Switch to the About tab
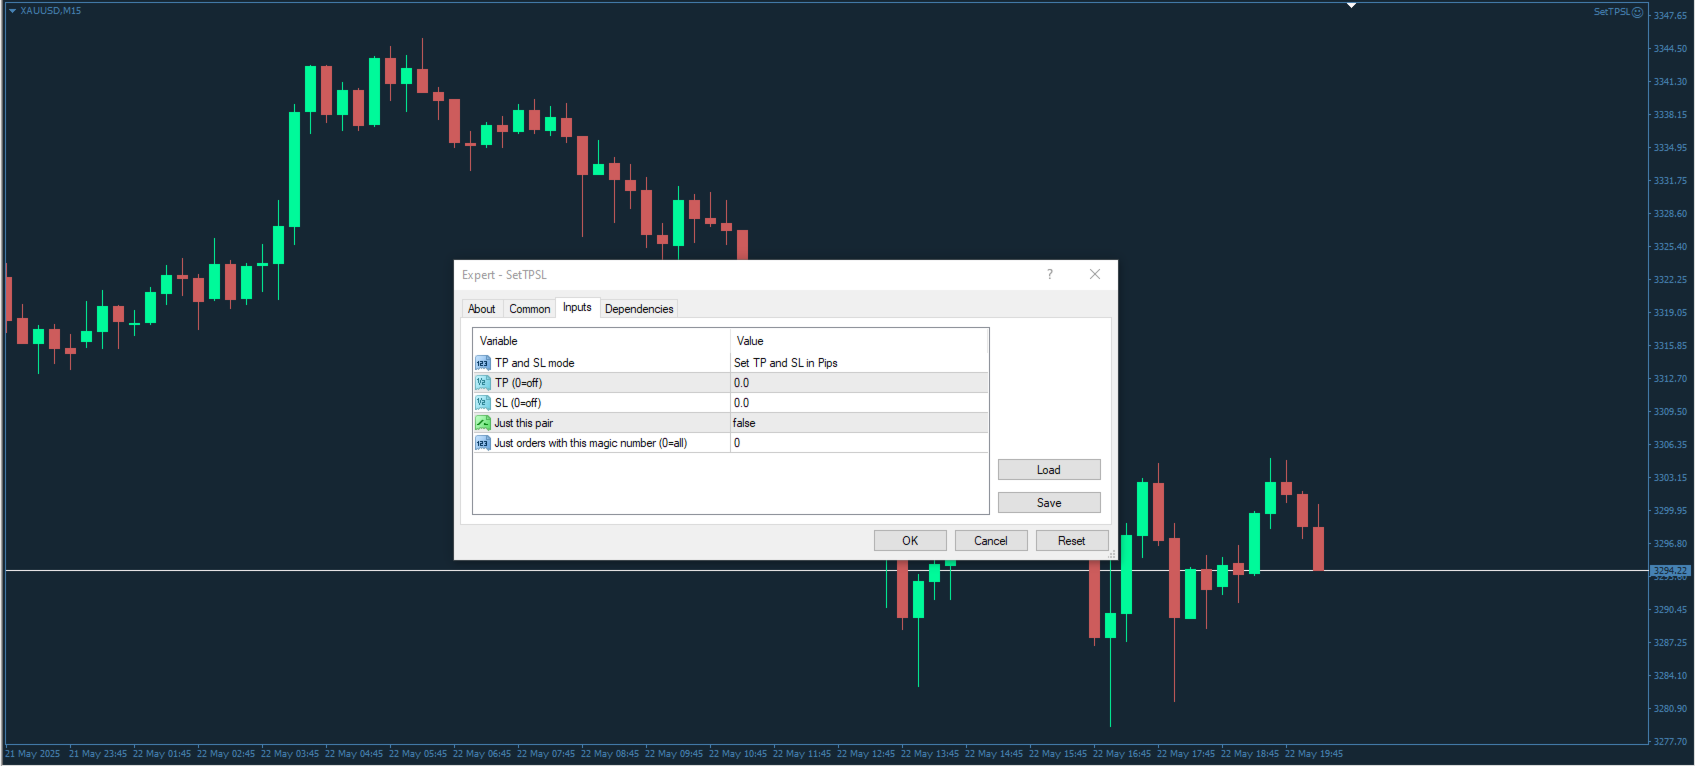The height and width of the screenshot is (766, 1695). point(482,309)
